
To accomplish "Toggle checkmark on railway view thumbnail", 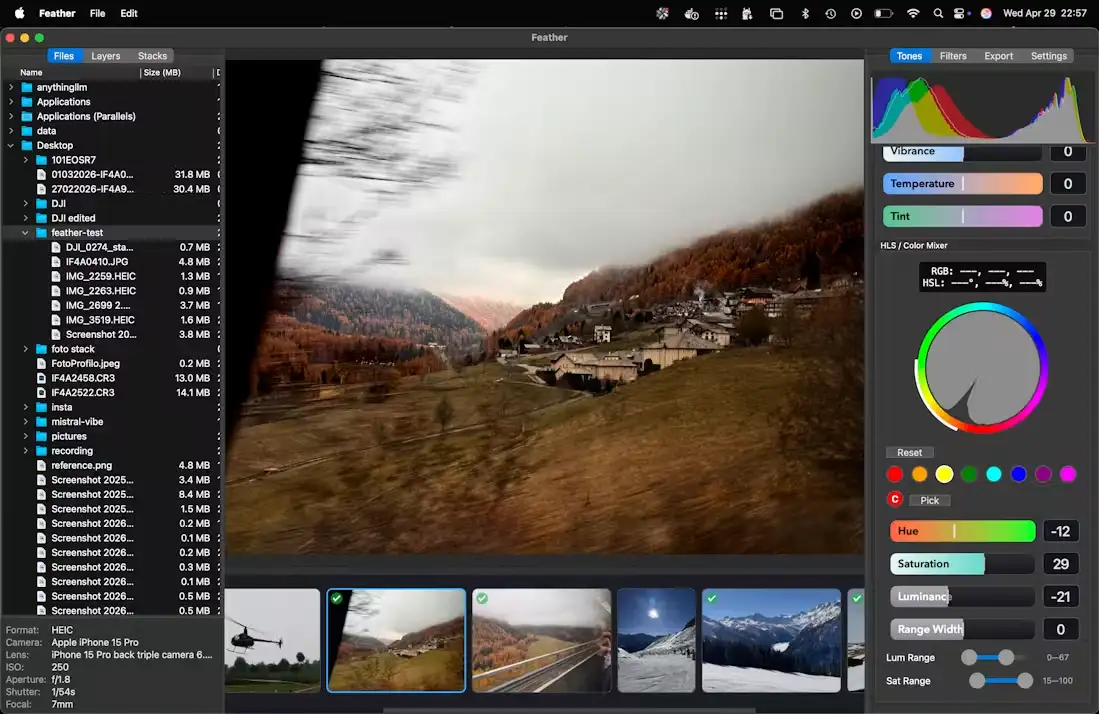I will click(482, 598).
